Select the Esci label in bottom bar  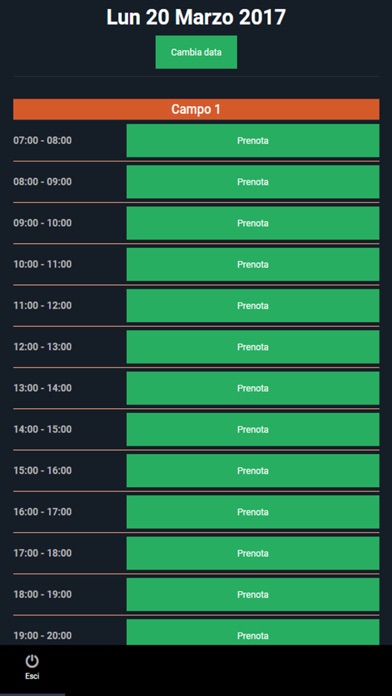pos(32,676)
